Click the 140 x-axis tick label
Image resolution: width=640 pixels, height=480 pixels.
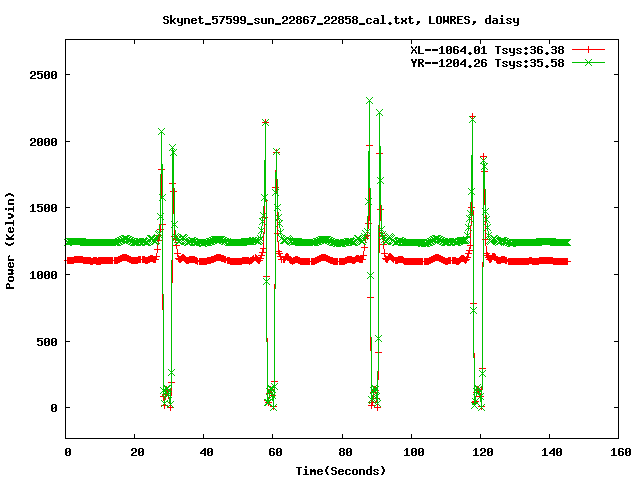552,452
